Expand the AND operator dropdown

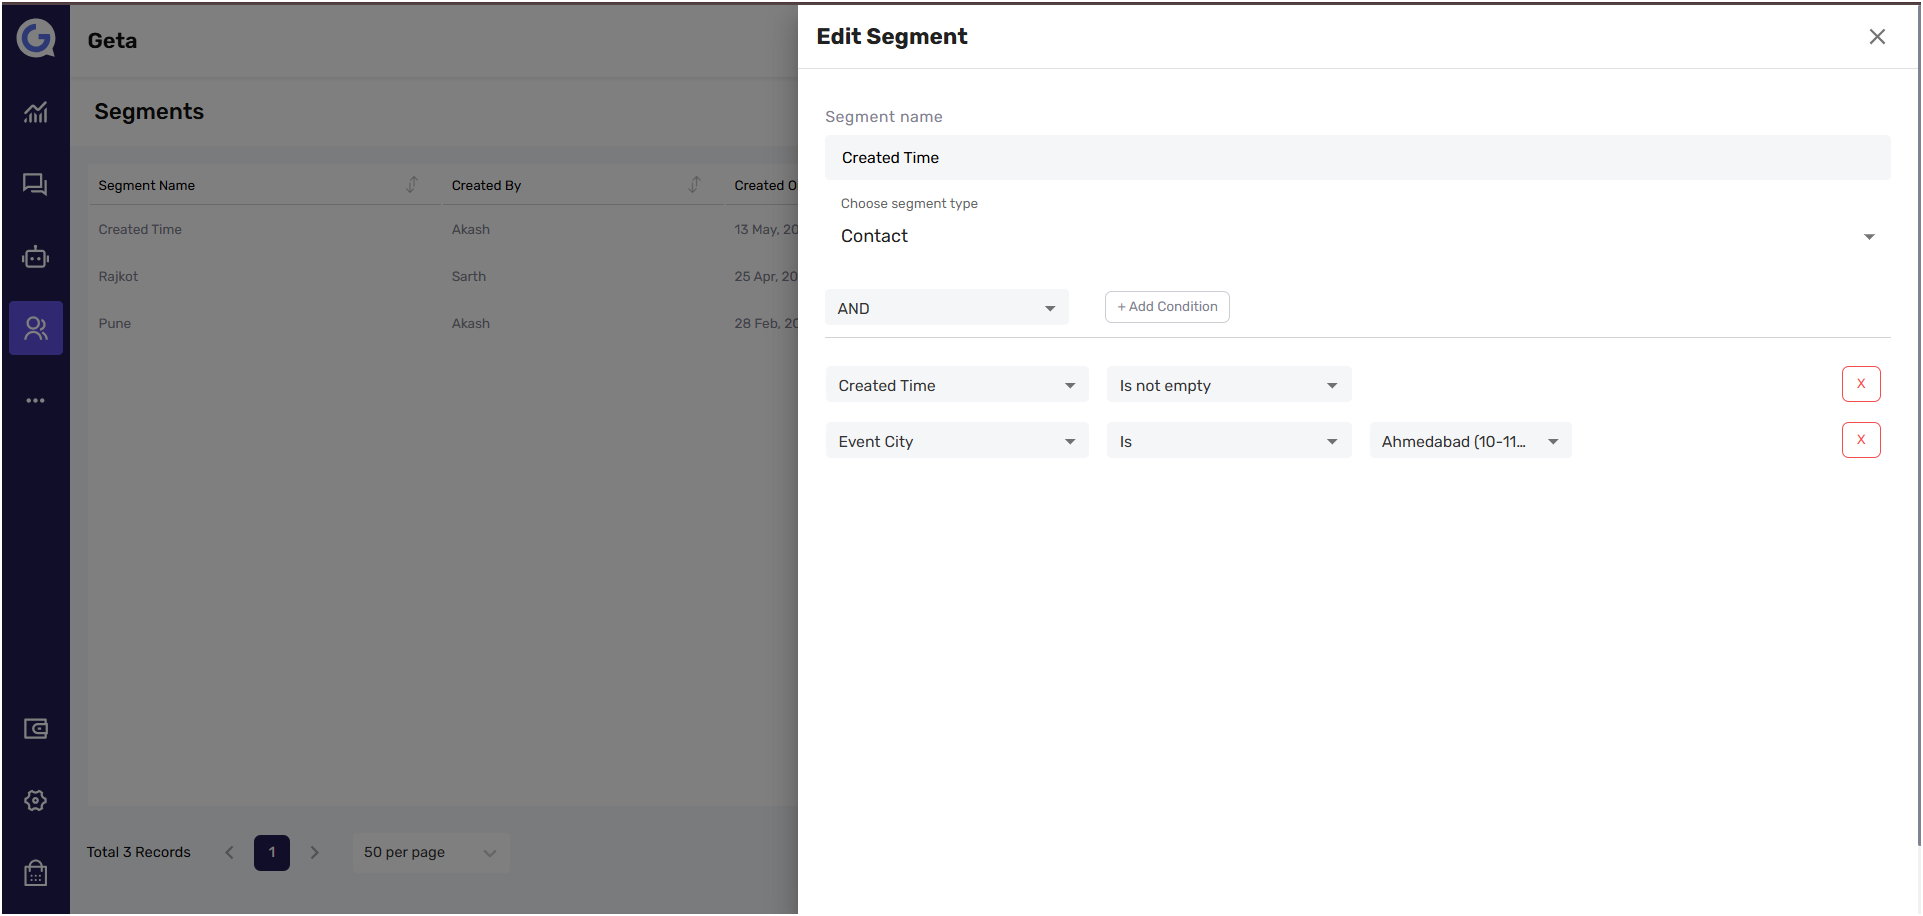(x=946, y=308)
